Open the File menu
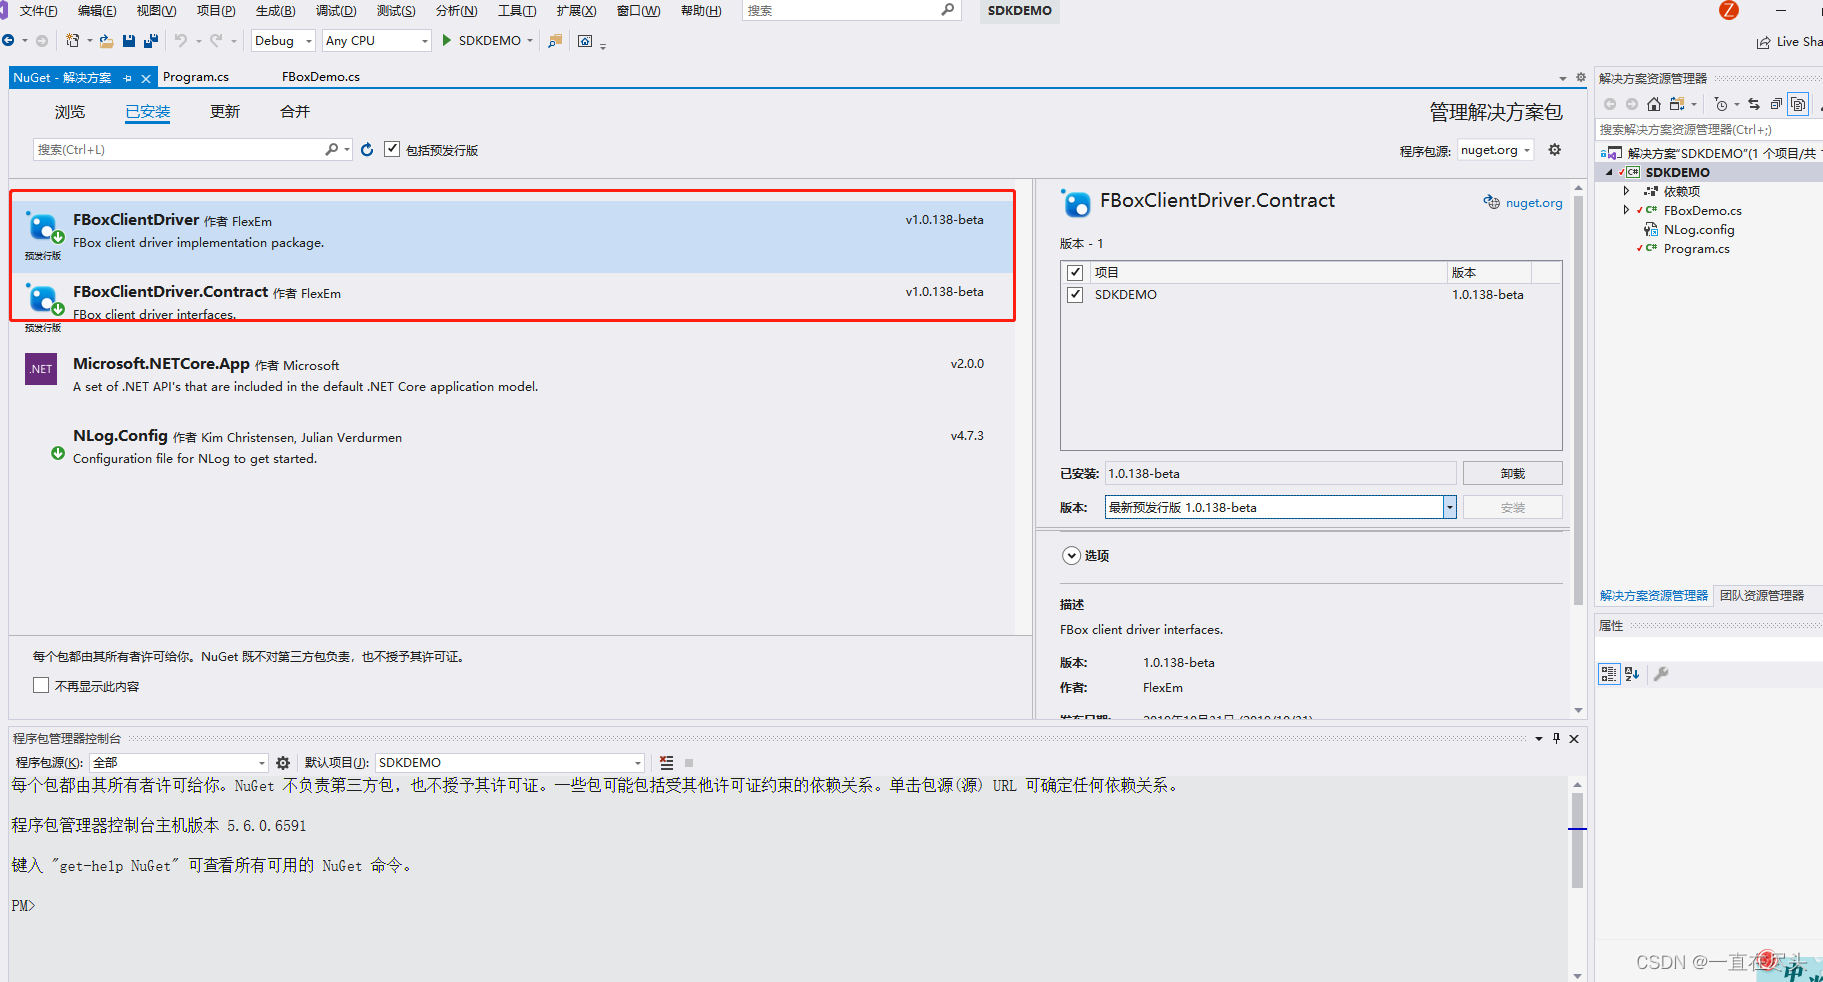 click(38, 11)
